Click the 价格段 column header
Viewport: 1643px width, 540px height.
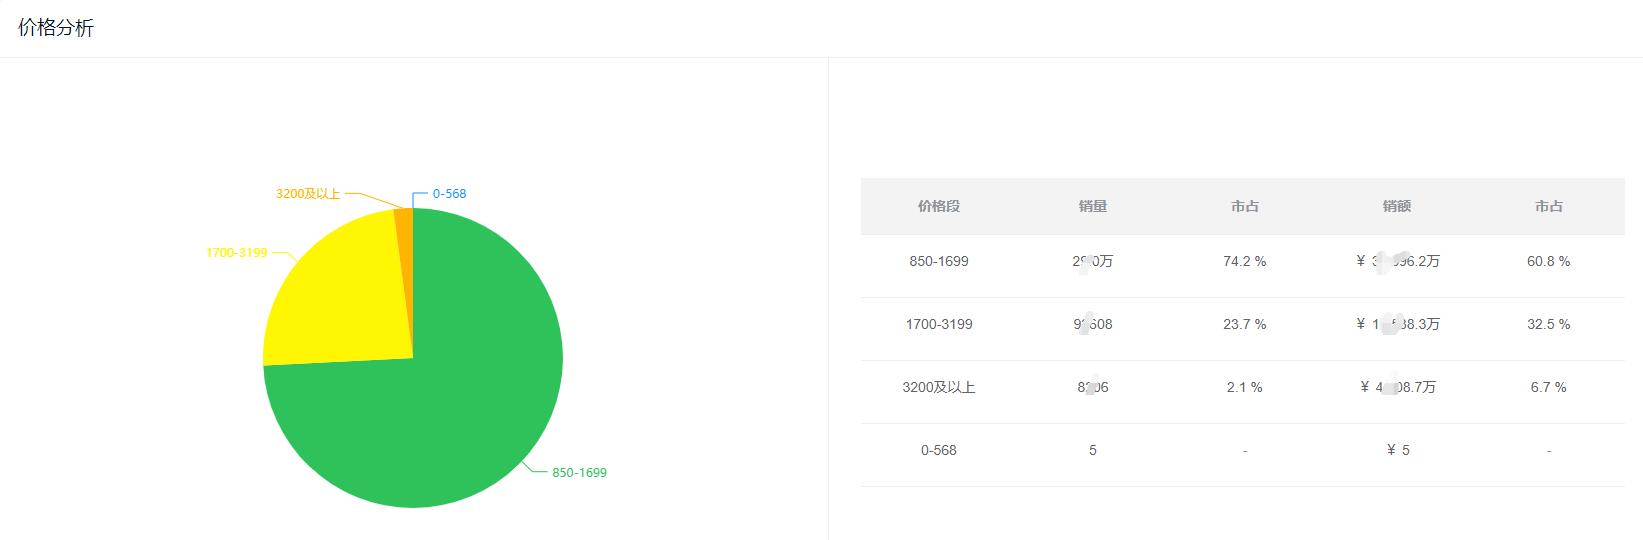click(938, 207)
